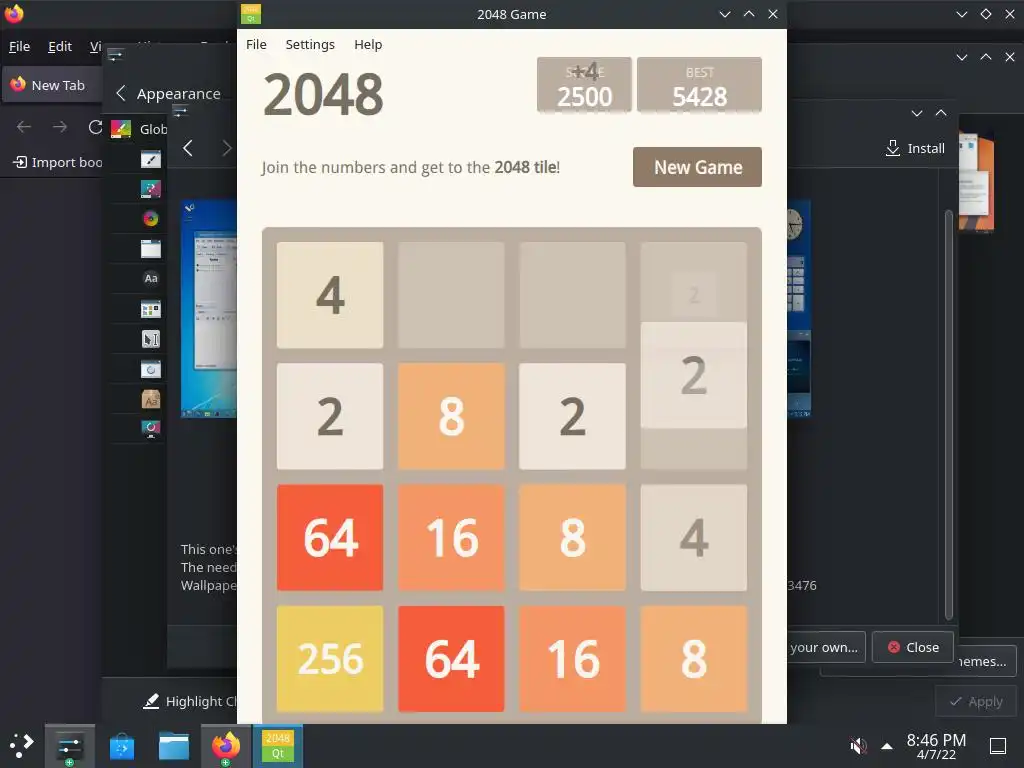
Task: Open Dolphin file manager from taskbar
Action: [174, 746]
